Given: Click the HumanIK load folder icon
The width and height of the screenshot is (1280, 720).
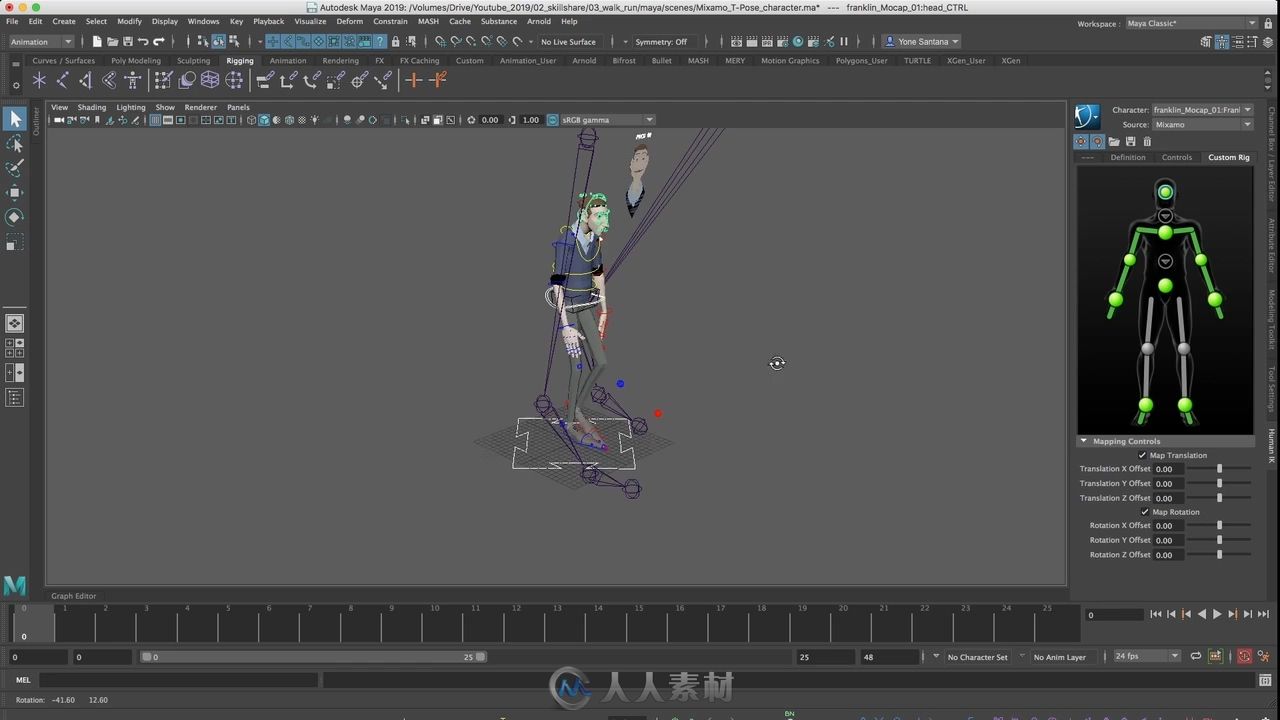Looking at the screenshot, I should [x=1114, y=142].
